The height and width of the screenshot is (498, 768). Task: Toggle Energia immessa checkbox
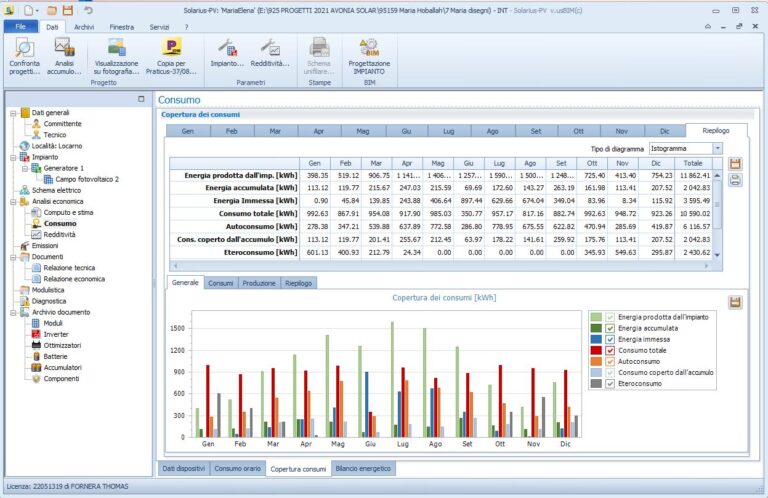610,339
